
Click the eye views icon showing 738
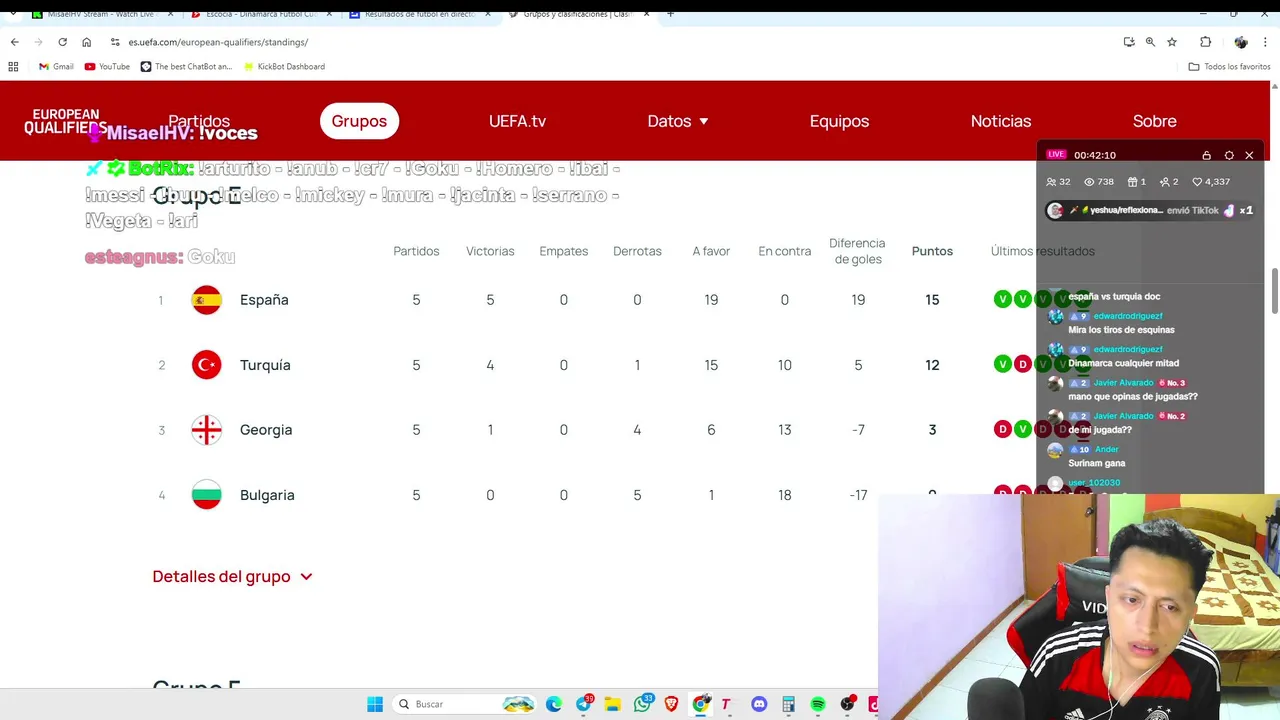point(1090,182)
